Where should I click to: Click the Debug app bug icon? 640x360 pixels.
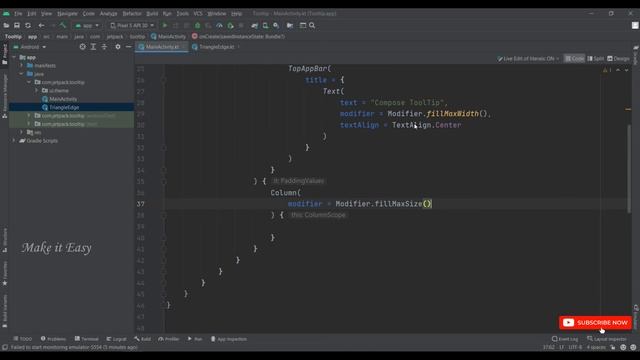pos(198,25)
